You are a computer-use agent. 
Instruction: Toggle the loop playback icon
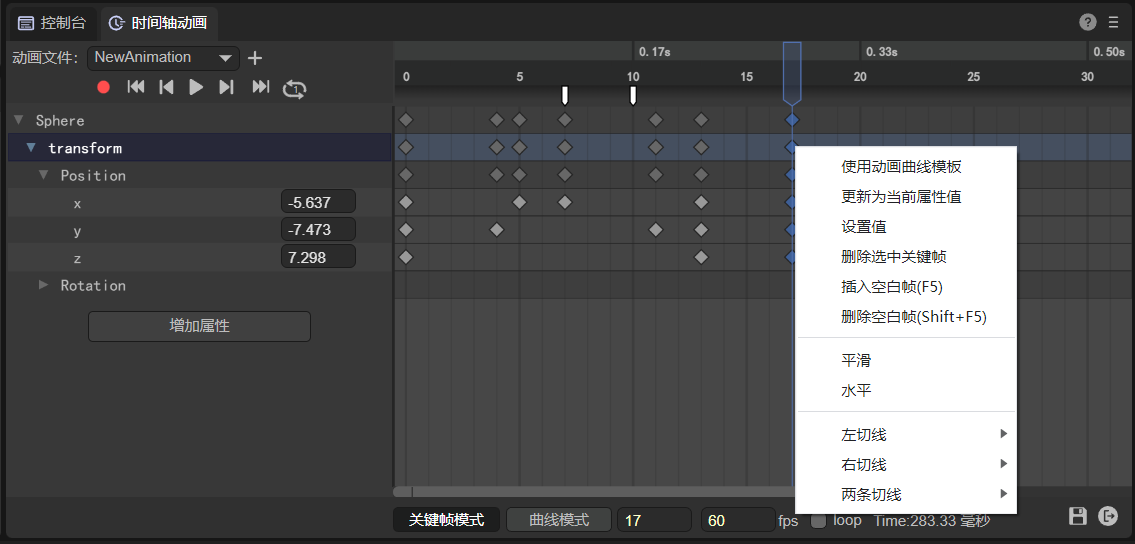pos(293,88)
